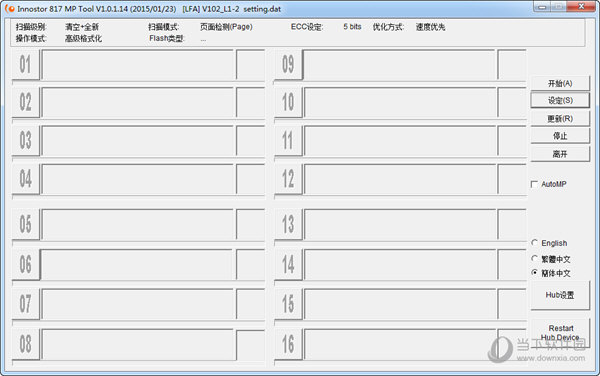This screenshot has width=600, height=376.
Task: Minimize the Innostor MP Tool window
Action: coord(542,7)
